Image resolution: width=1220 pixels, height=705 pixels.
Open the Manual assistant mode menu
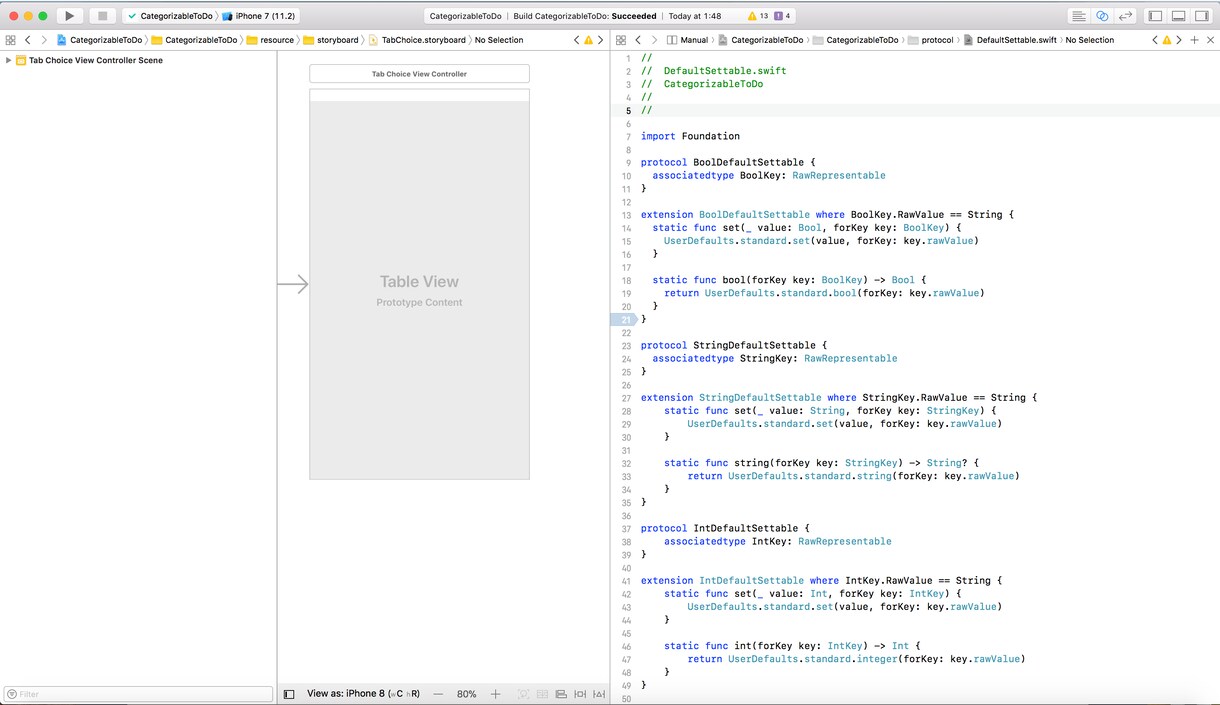(687, 40)
